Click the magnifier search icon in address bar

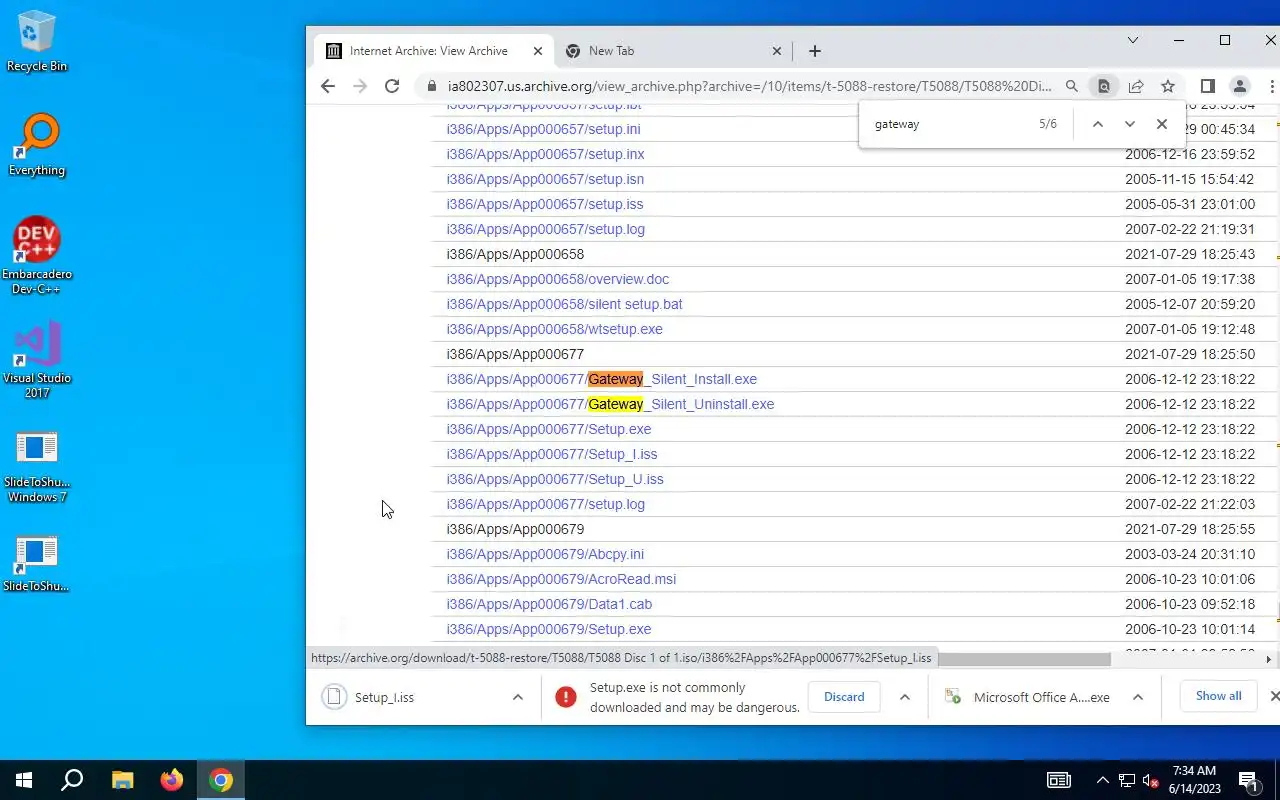coord(1072,86)
